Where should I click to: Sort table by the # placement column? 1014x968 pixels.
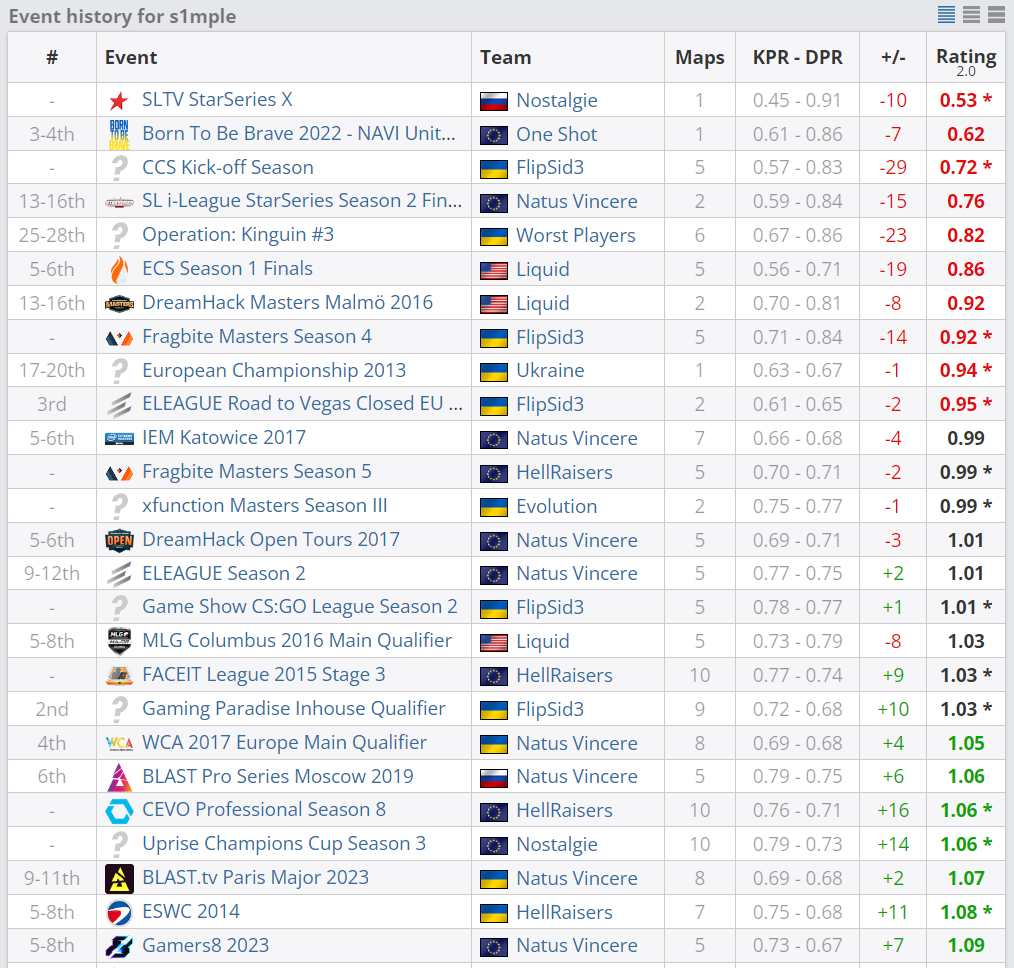pyautogui.click(x=52, y=57)
